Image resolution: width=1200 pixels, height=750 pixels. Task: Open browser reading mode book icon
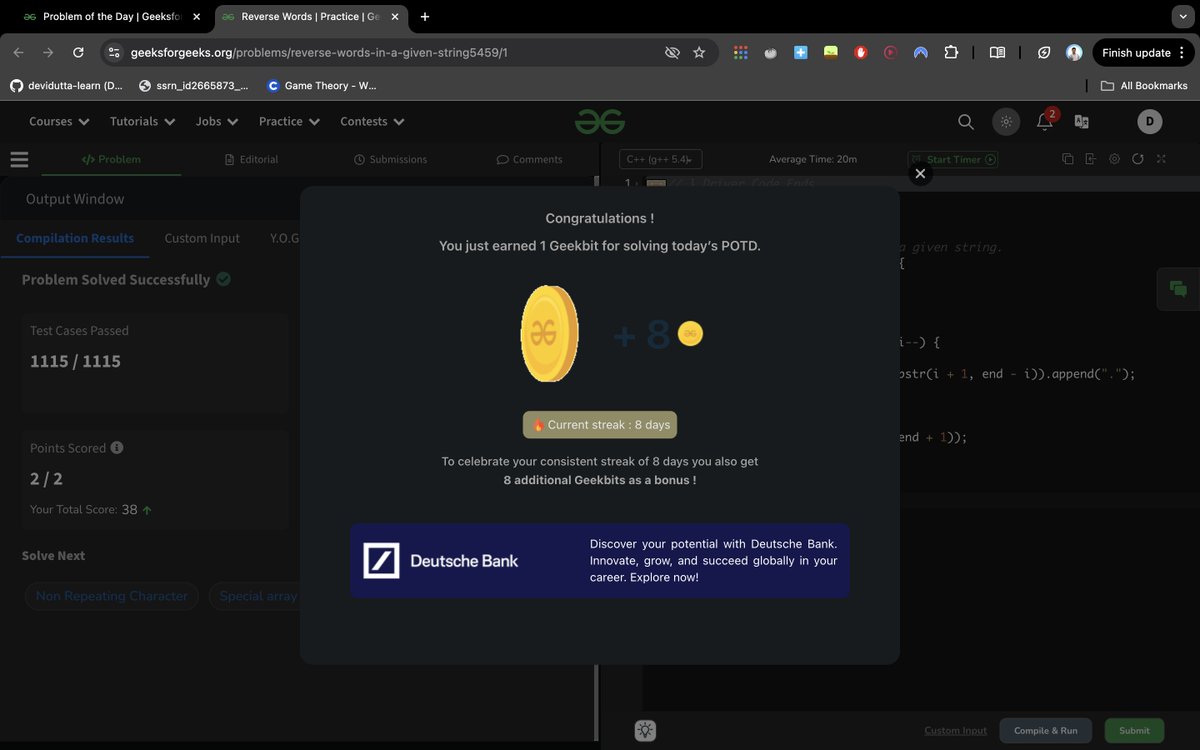[x=997, y=53]
